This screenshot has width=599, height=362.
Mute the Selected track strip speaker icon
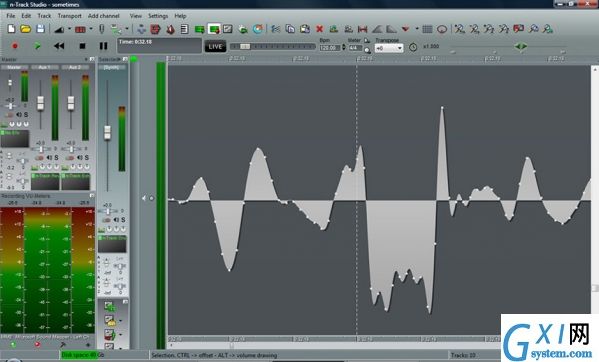tap(116, 220)
